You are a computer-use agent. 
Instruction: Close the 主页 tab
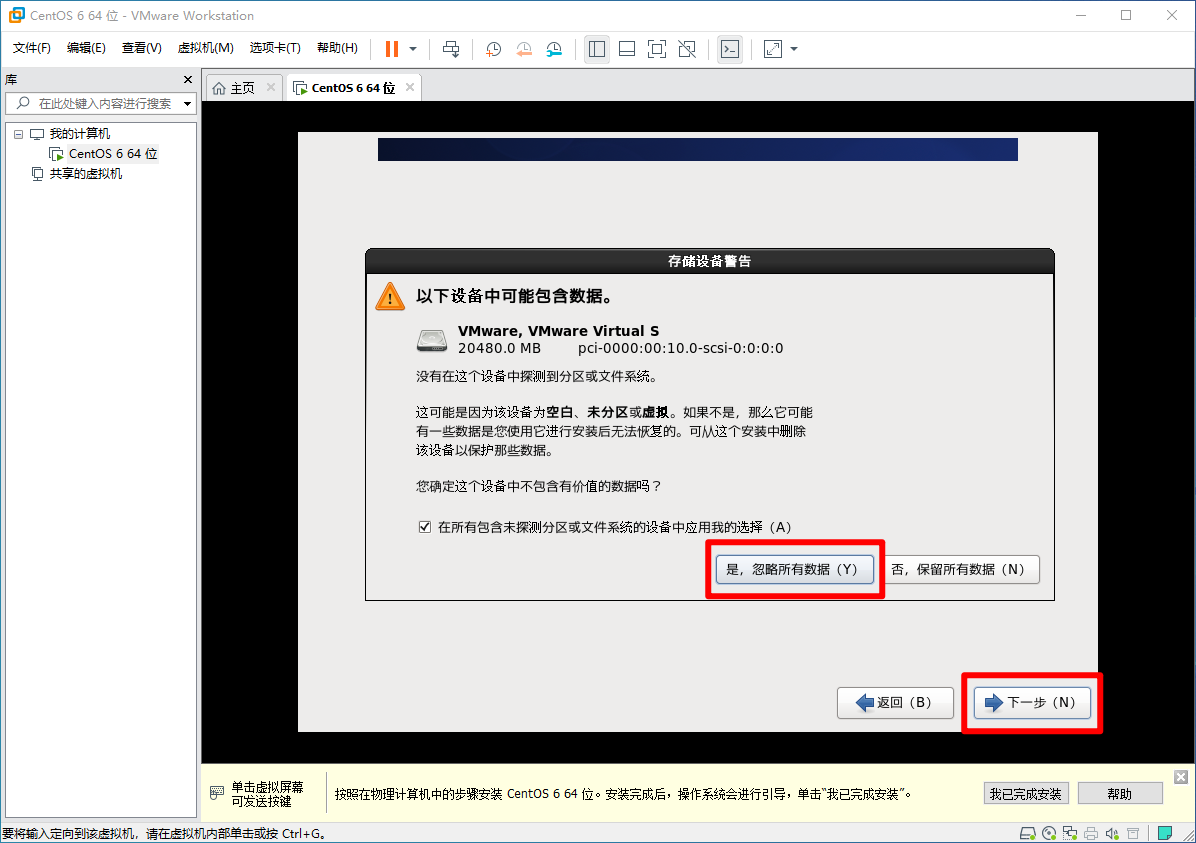click(x=271, y=87)
